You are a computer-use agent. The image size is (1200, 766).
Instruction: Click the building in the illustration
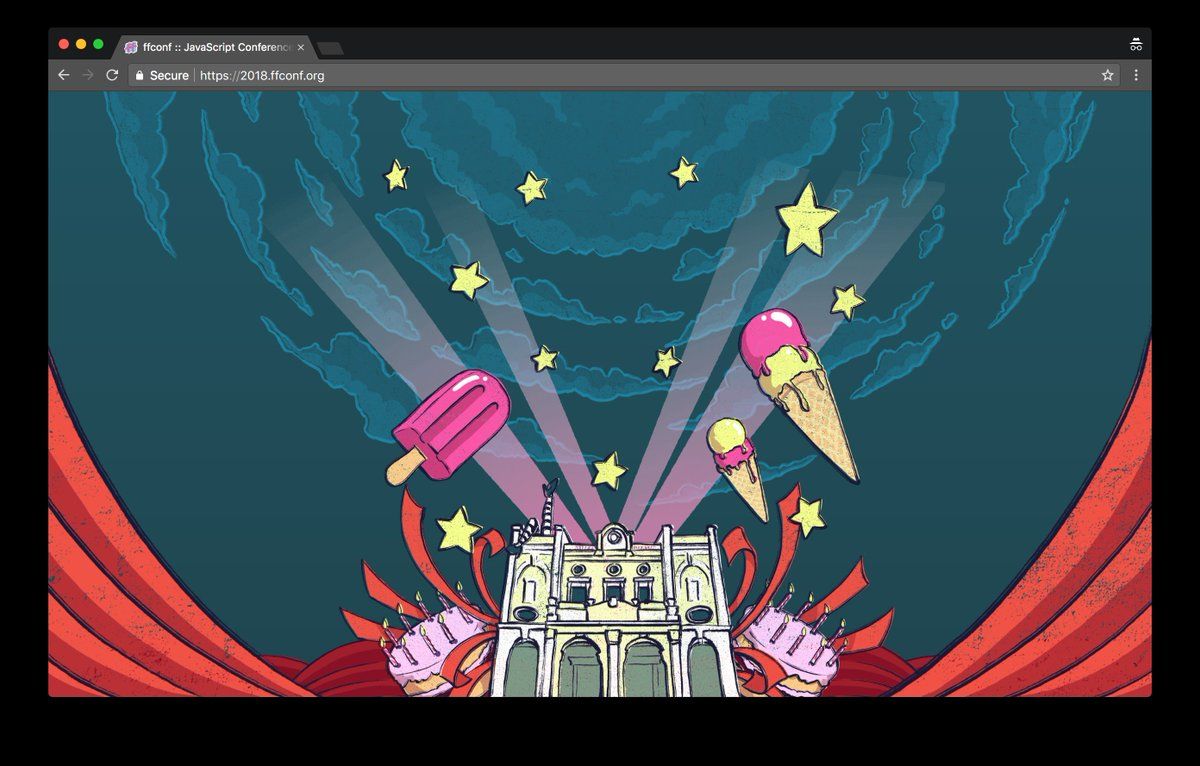613,610
